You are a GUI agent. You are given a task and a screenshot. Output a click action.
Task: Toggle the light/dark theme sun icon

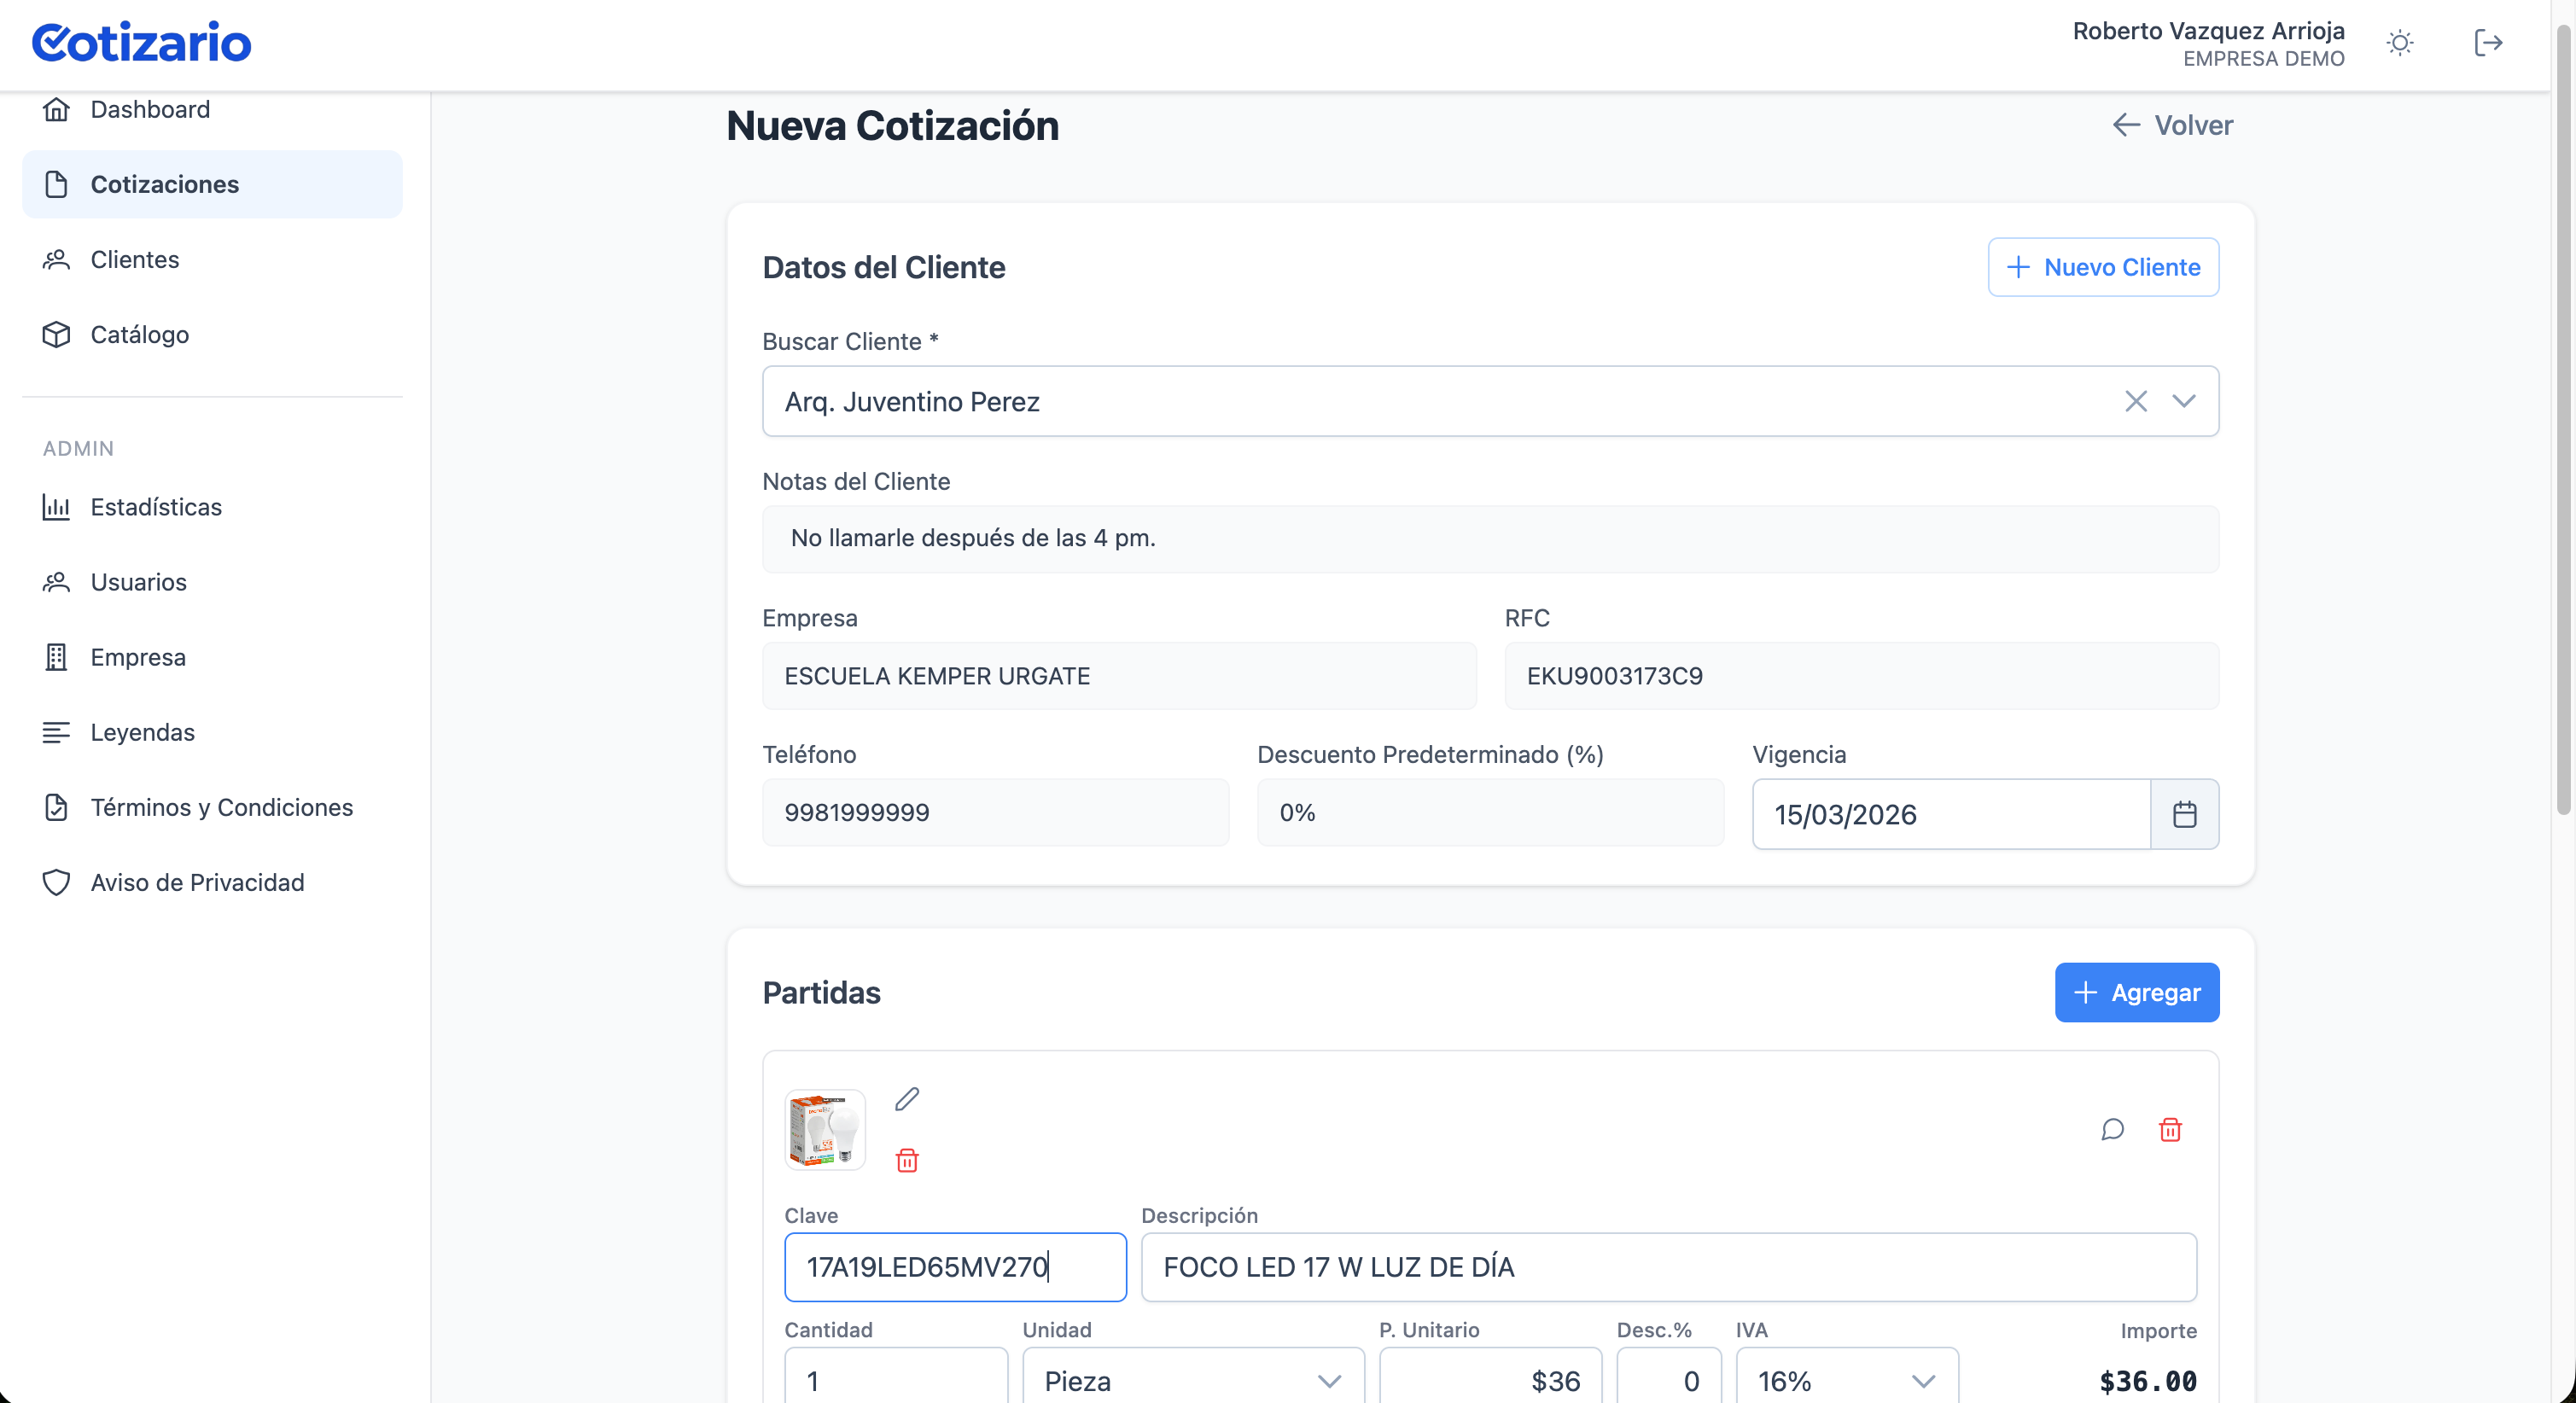point(2399,43)
